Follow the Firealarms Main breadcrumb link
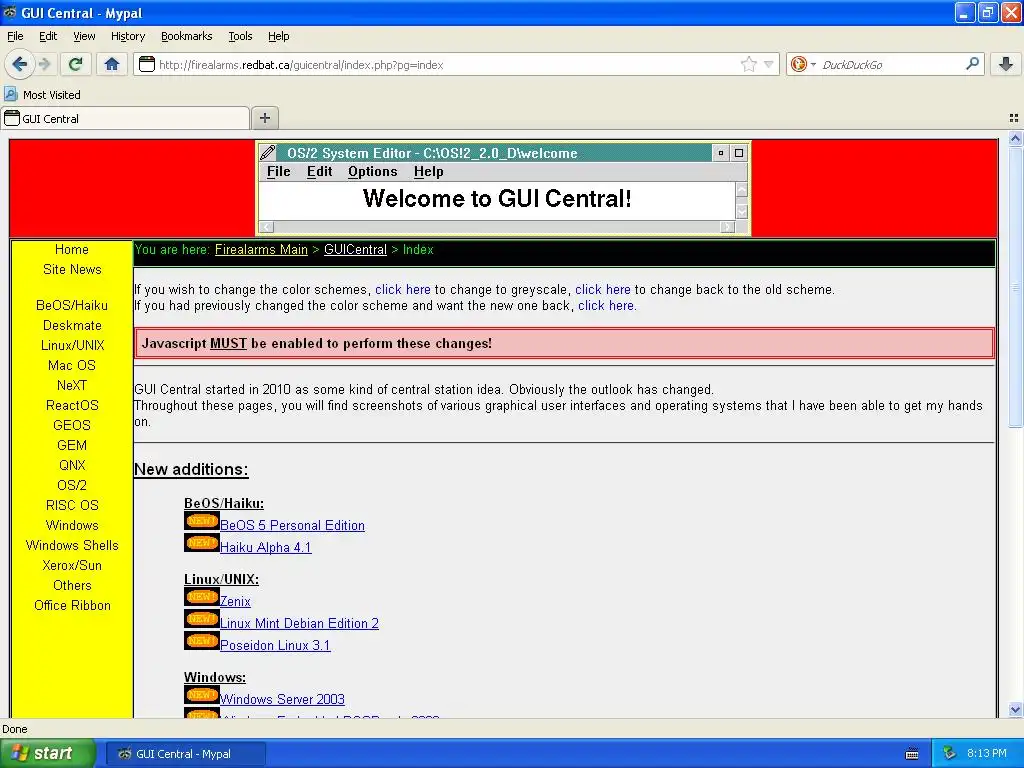 [261, 249]
